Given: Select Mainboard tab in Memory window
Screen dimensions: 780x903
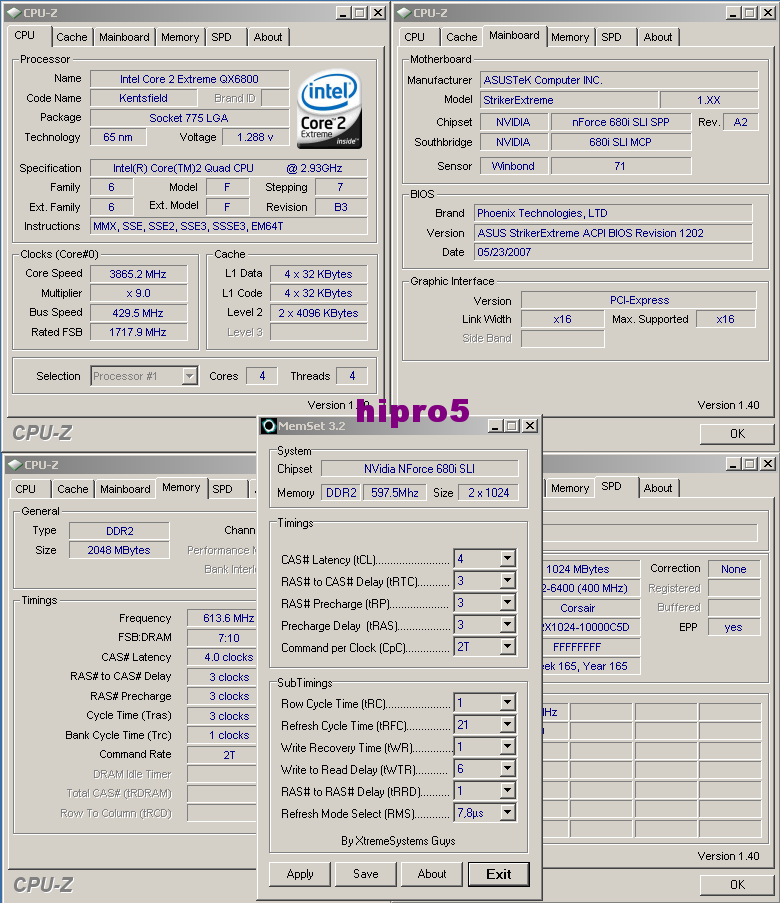Looking at the screenshot, I should [125, 489].
